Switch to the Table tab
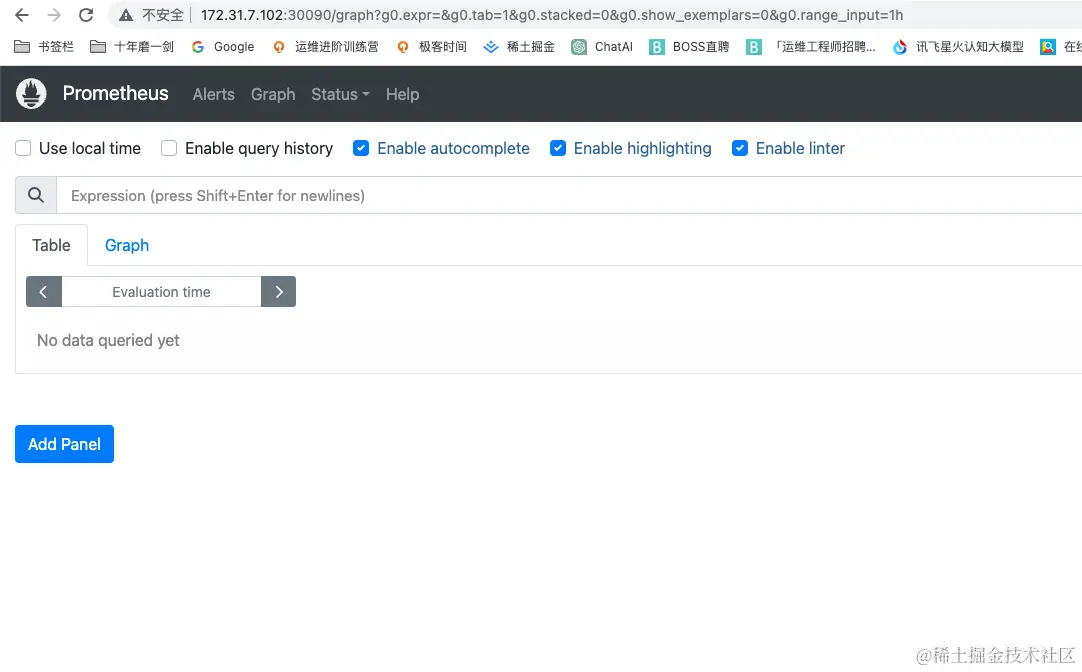The height and width of the screenshot is (672, 1082). 51,246
